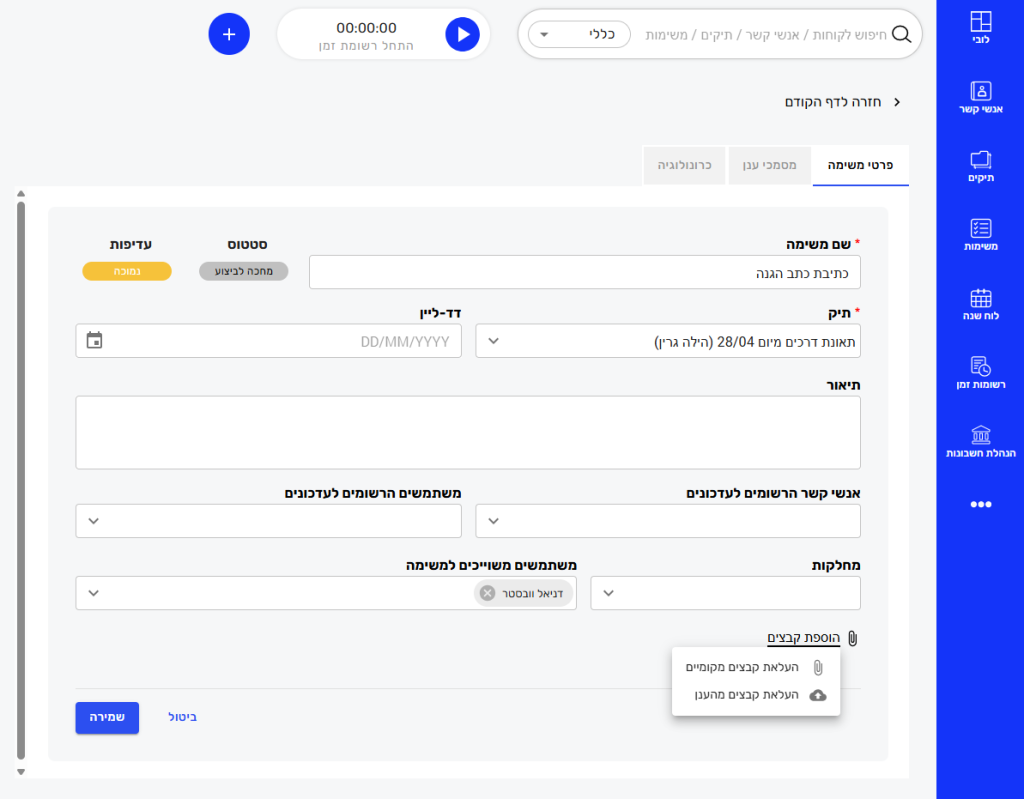
Task: Expand the תיק case dropdown
Action: coord(493,341)
